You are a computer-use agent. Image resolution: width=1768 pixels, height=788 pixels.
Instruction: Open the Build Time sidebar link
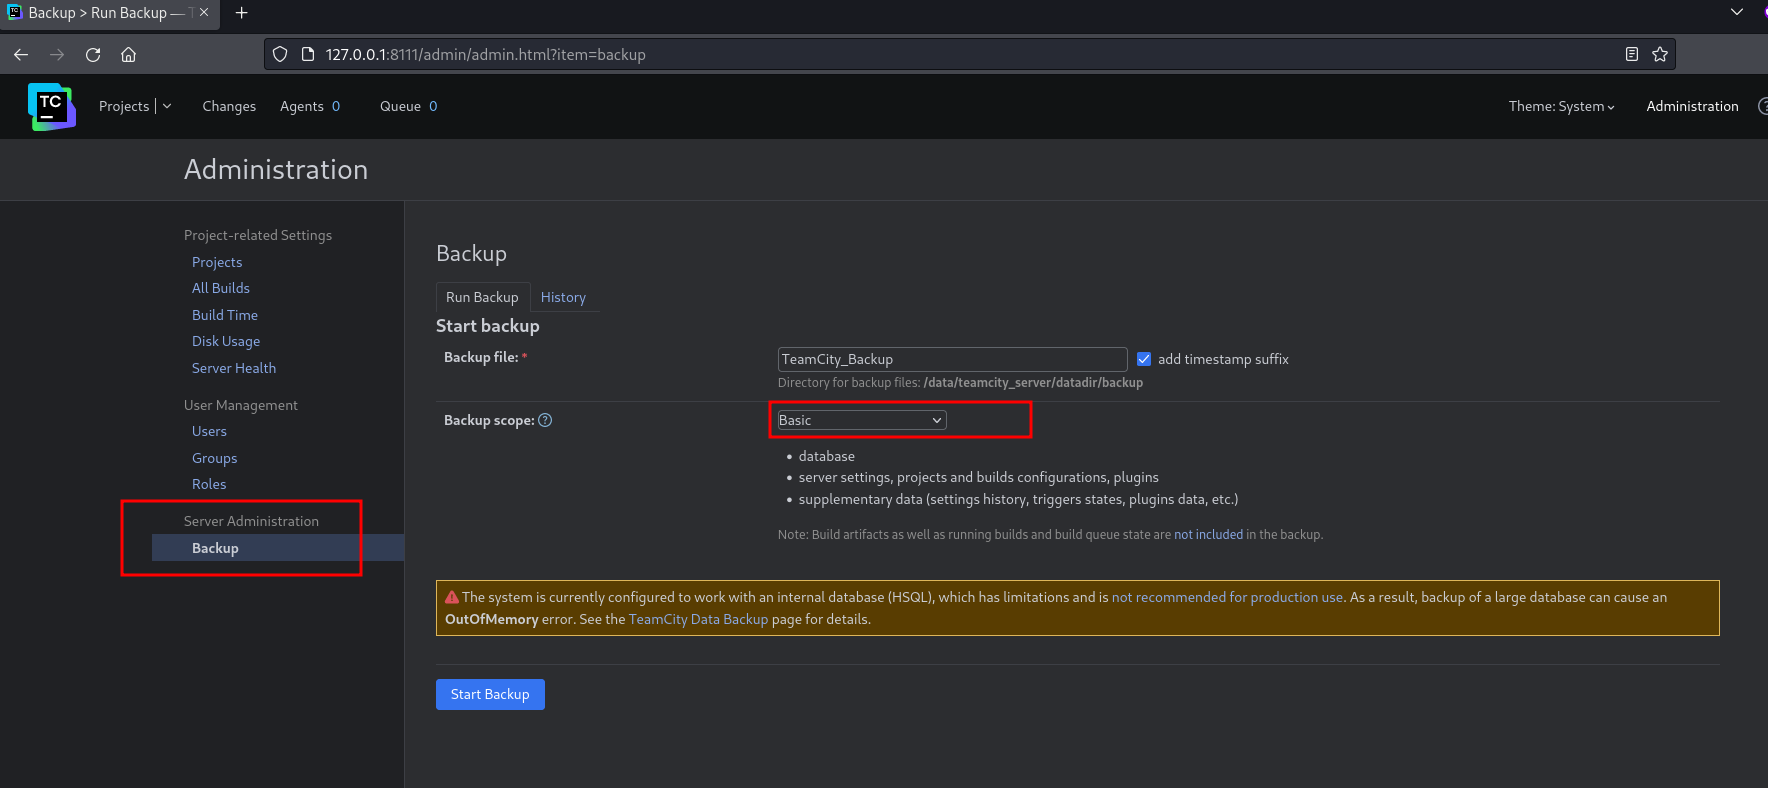tap(225, 315)
